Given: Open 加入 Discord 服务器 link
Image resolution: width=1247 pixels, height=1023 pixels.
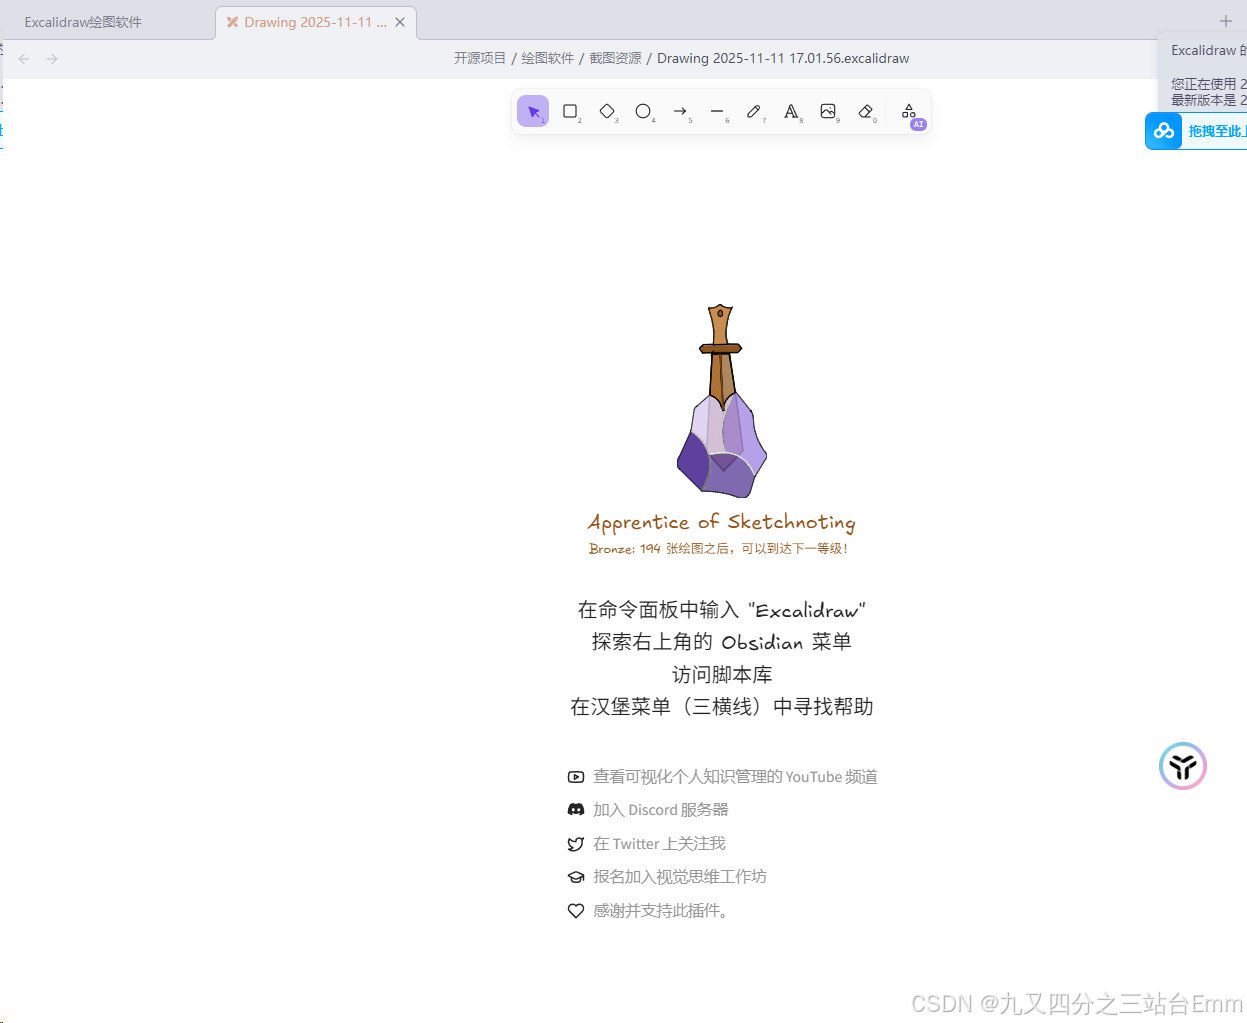Looking at the screenshot, I should tap(661, 810).
